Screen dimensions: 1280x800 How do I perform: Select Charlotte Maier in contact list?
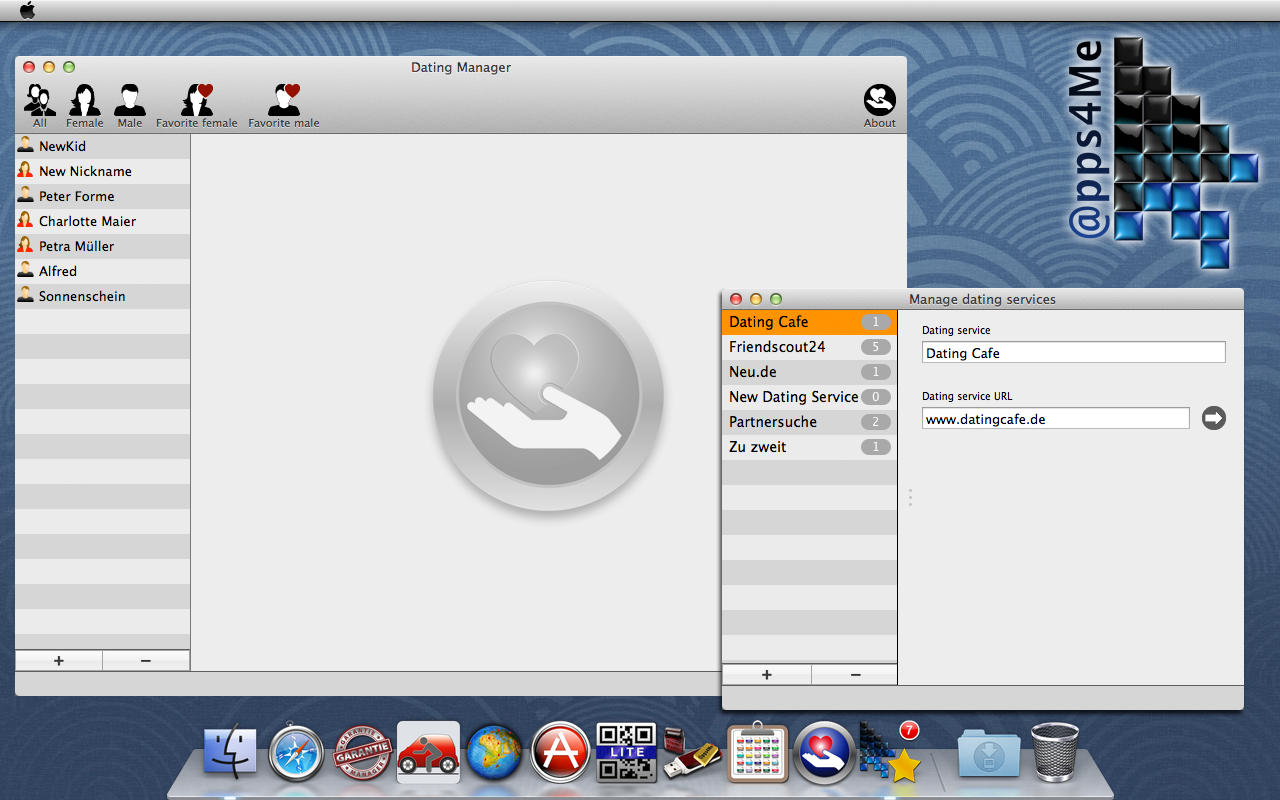click(87, 221)
